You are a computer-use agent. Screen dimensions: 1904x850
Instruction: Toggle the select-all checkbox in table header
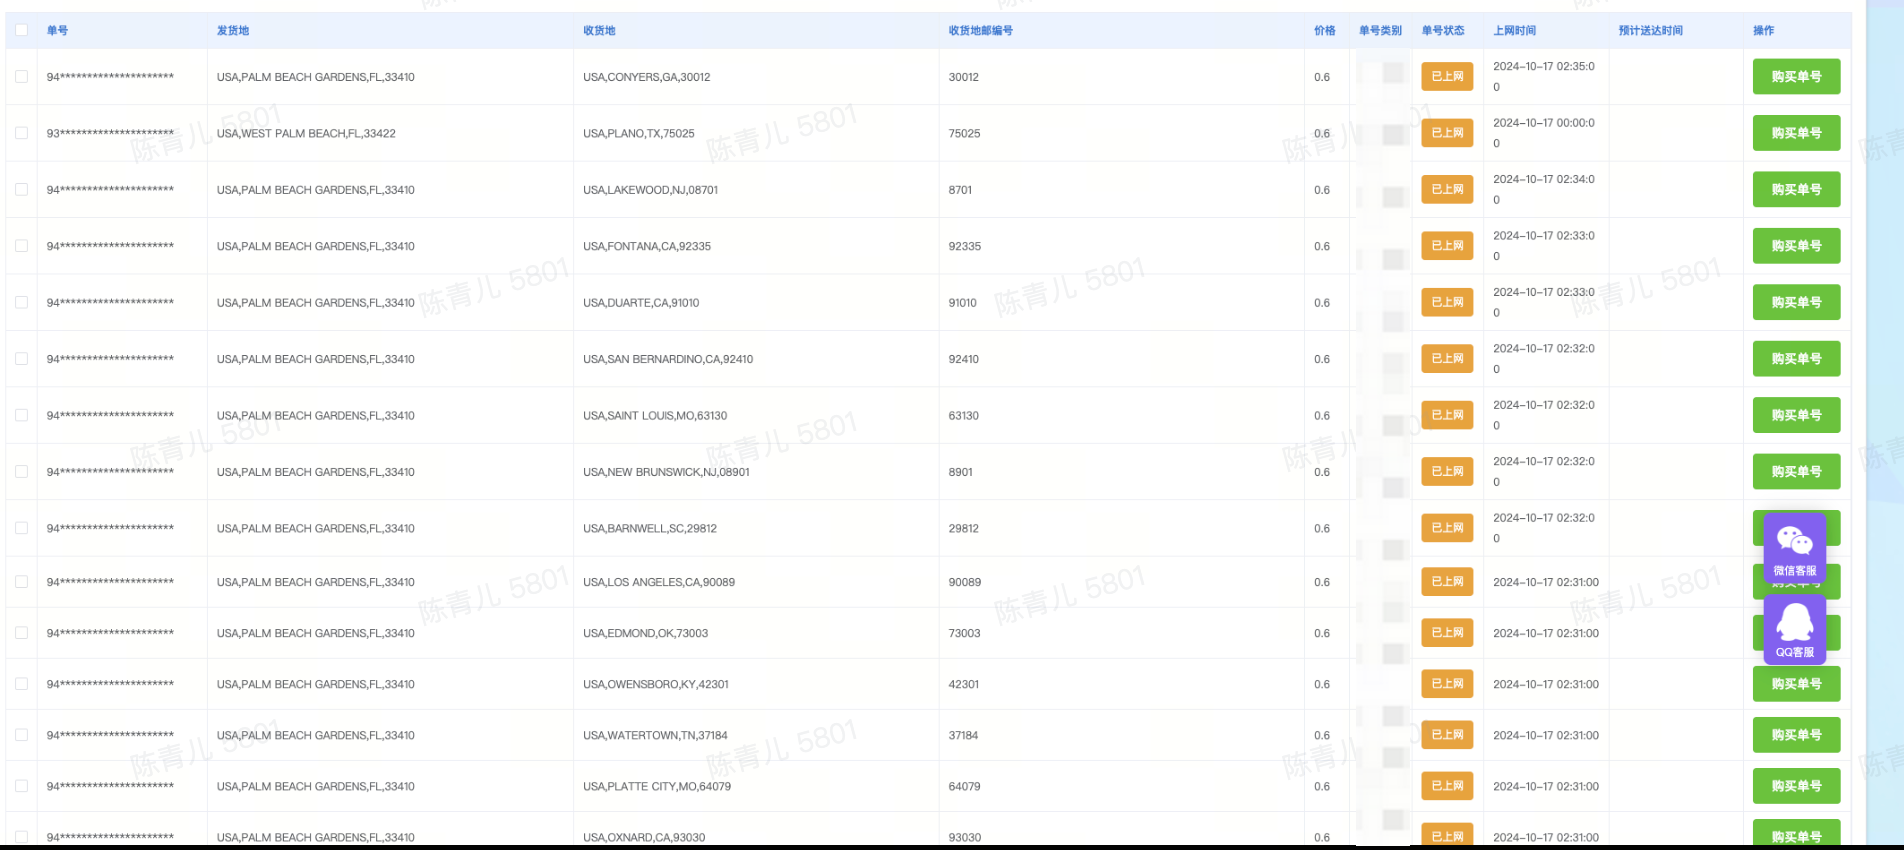pos(21,30)
